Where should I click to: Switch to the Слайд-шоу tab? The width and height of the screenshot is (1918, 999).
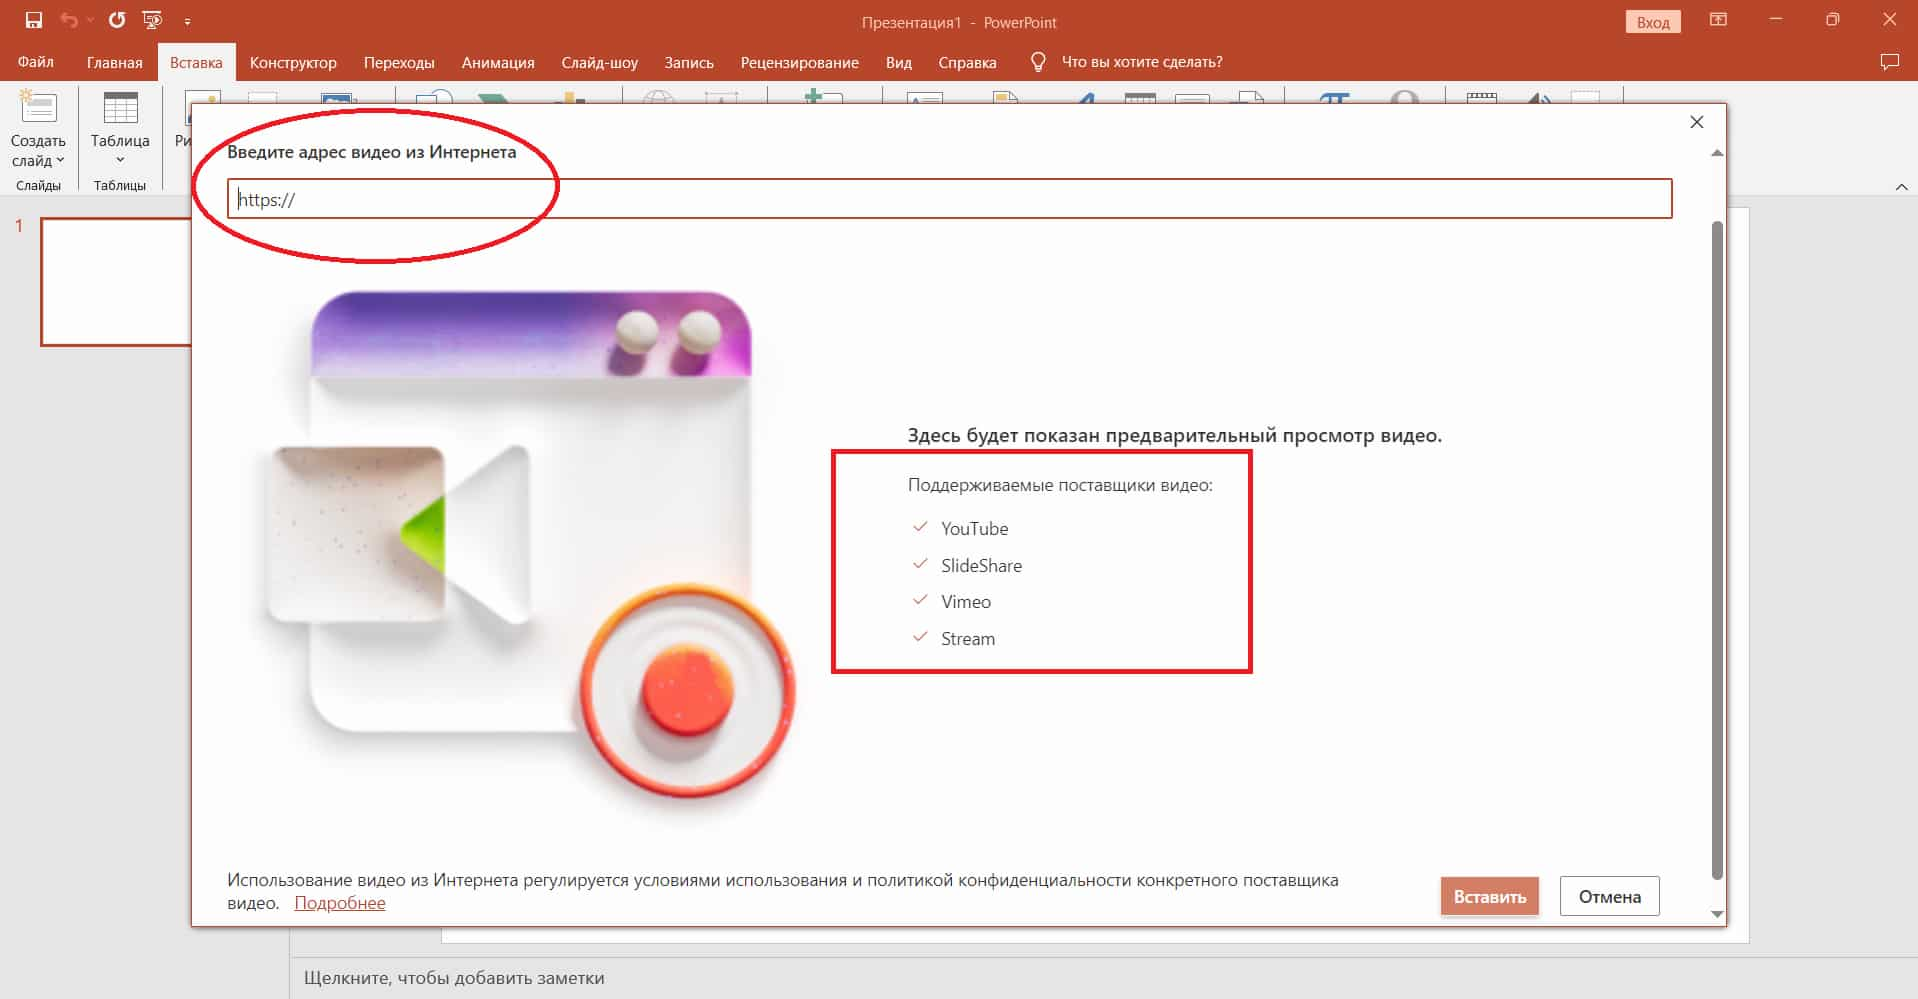click(599, 62)
